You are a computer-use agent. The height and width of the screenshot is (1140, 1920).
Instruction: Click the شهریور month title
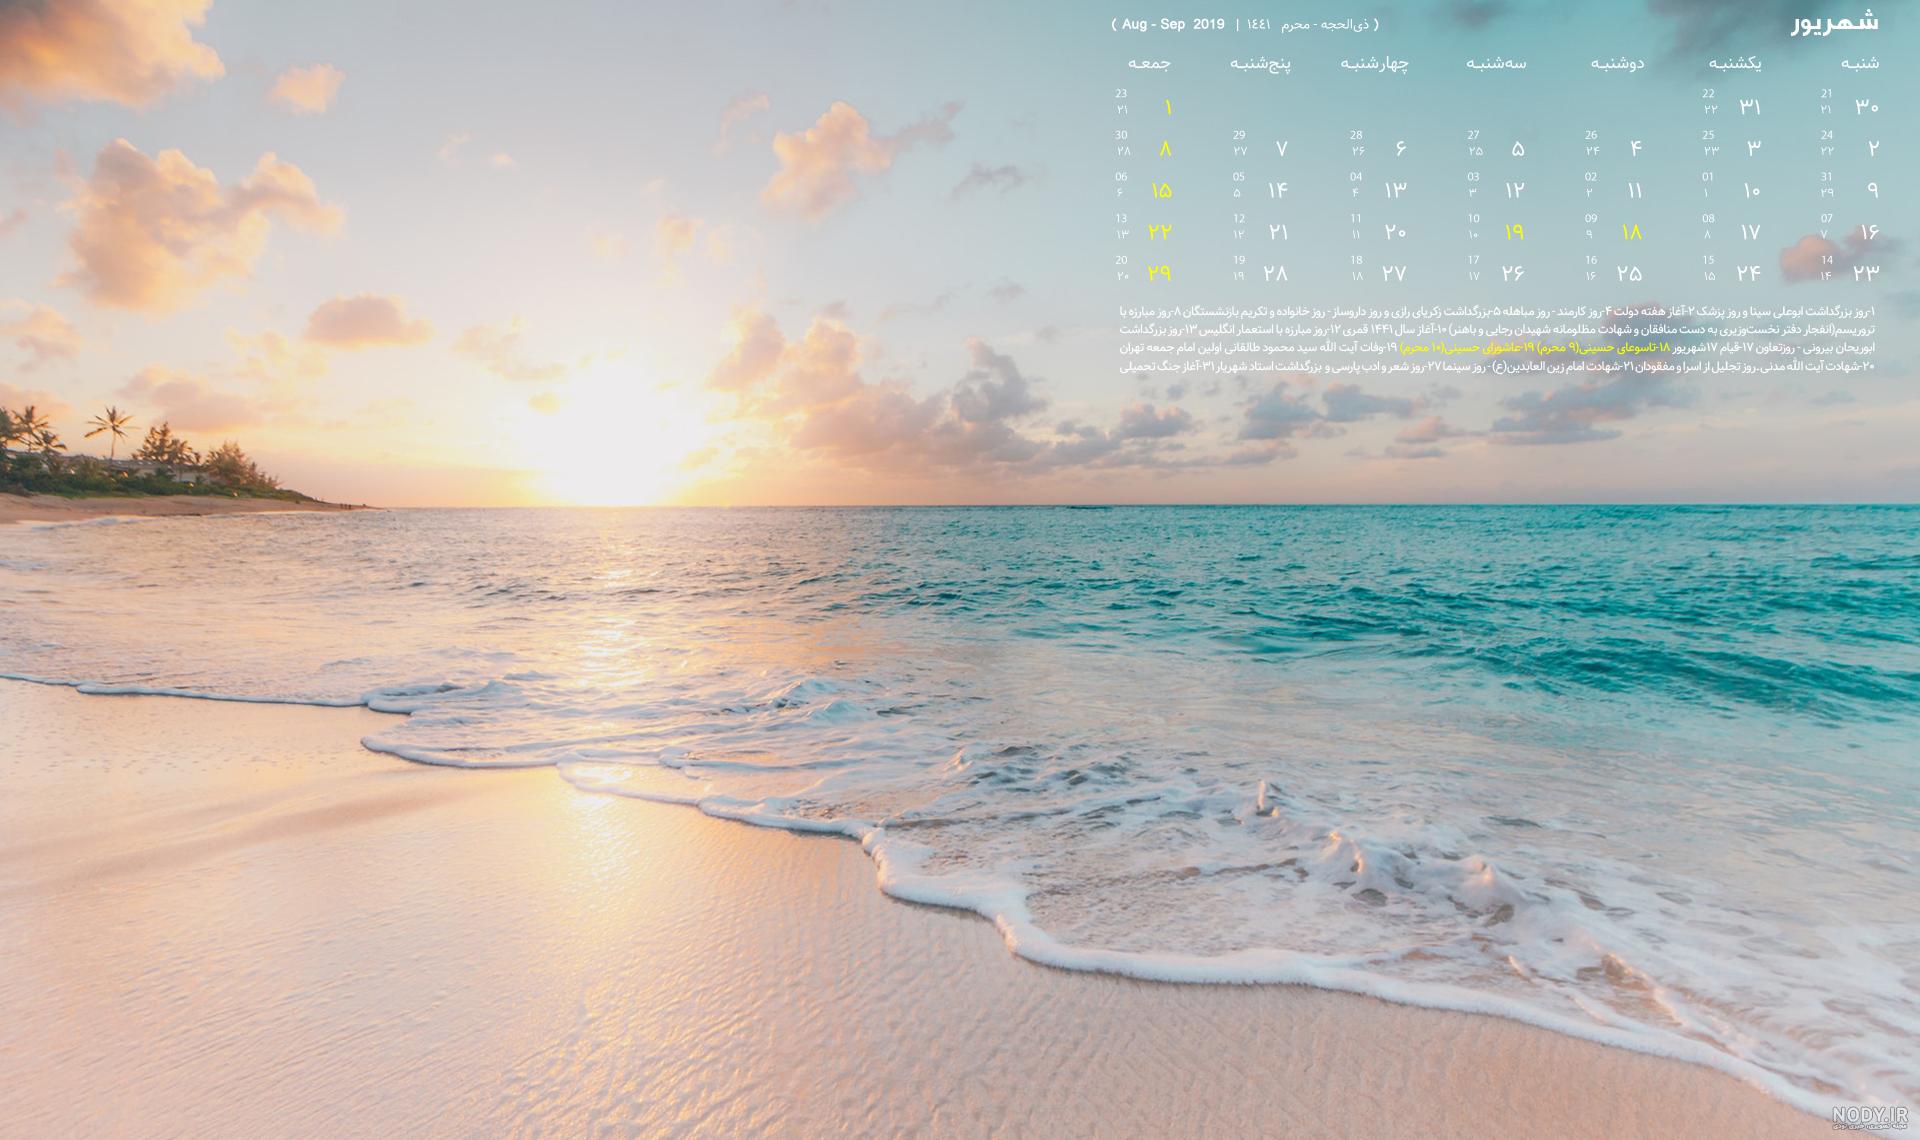(x=1835, y=24)
